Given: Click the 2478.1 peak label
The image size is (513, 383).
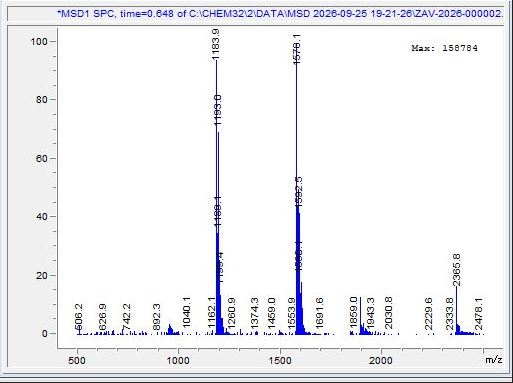Looking at the screenshot, I should 479,314.
